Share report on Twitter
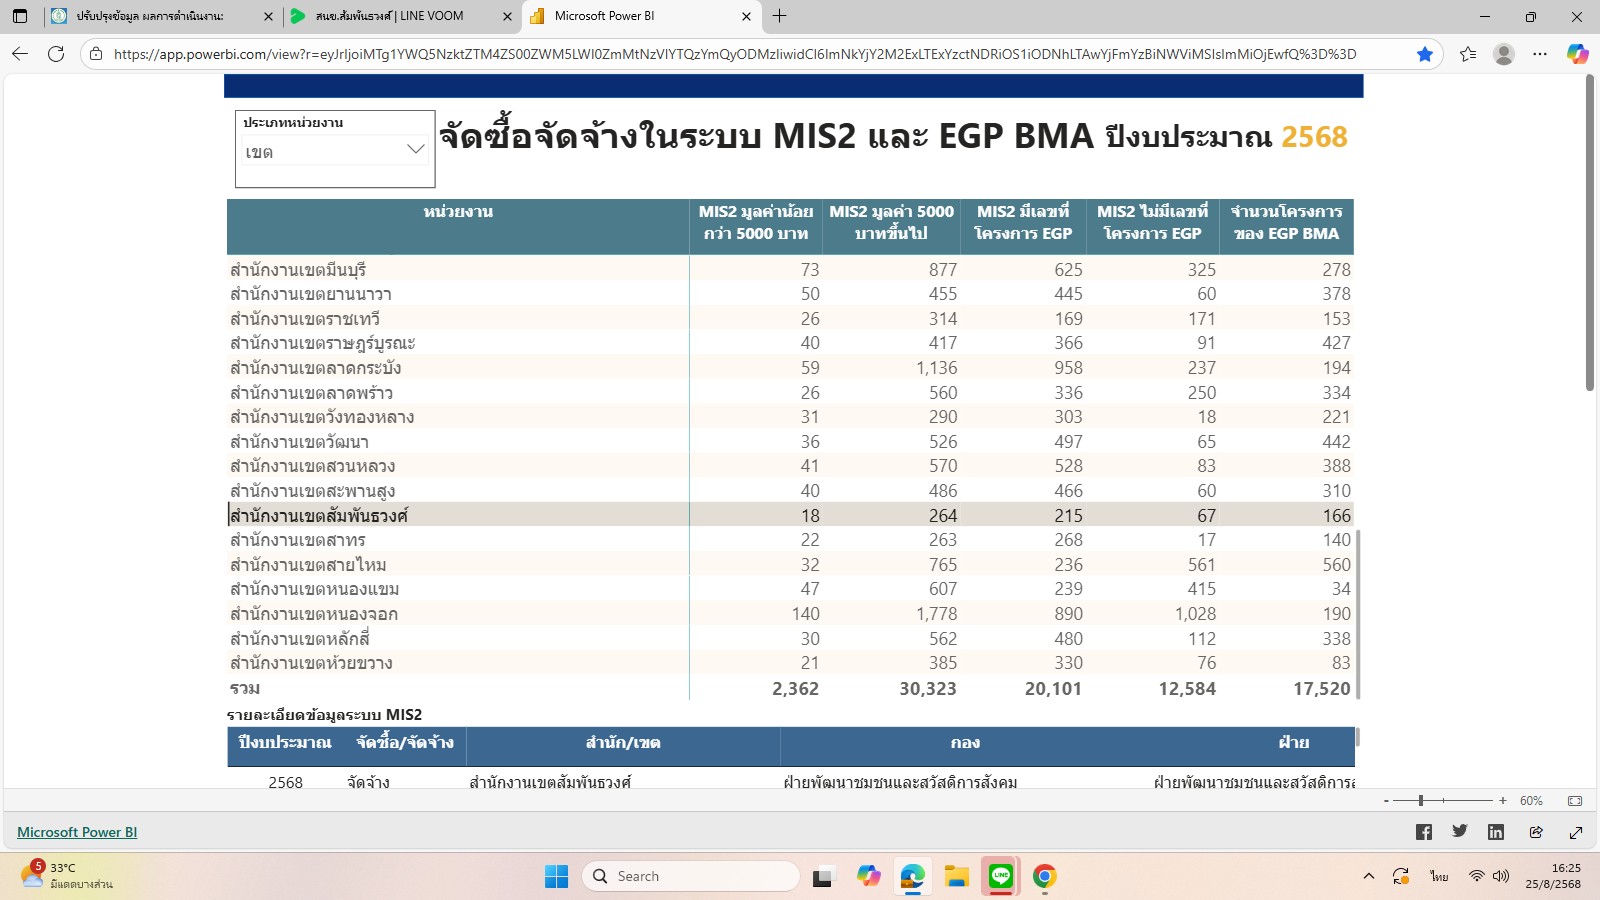Screen dimensions: 1600x900 pos(1460,831)
